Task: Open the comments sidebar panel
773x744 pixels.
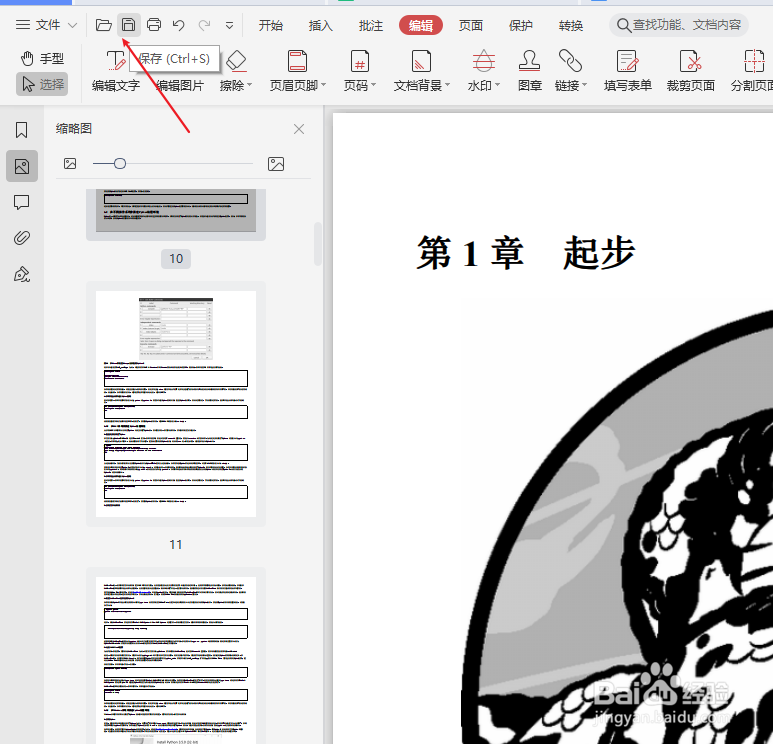Action: point(22,202)
